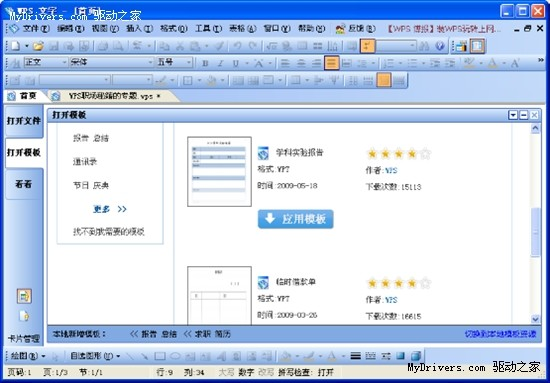The image size is (550, 383).
Task: Click the undo arrow icon
Action: [x=237, y=46]
